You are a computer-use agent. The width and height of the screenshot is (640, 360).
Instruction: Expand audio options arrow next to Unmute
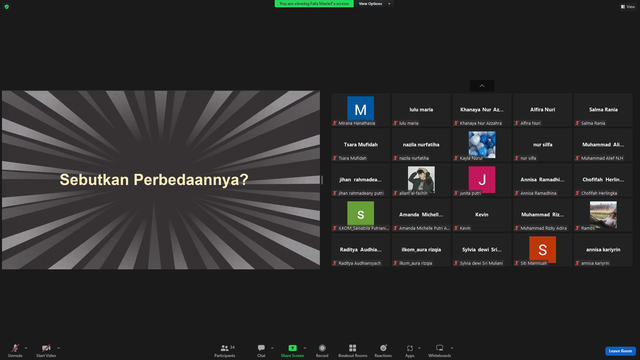point(26,348)
